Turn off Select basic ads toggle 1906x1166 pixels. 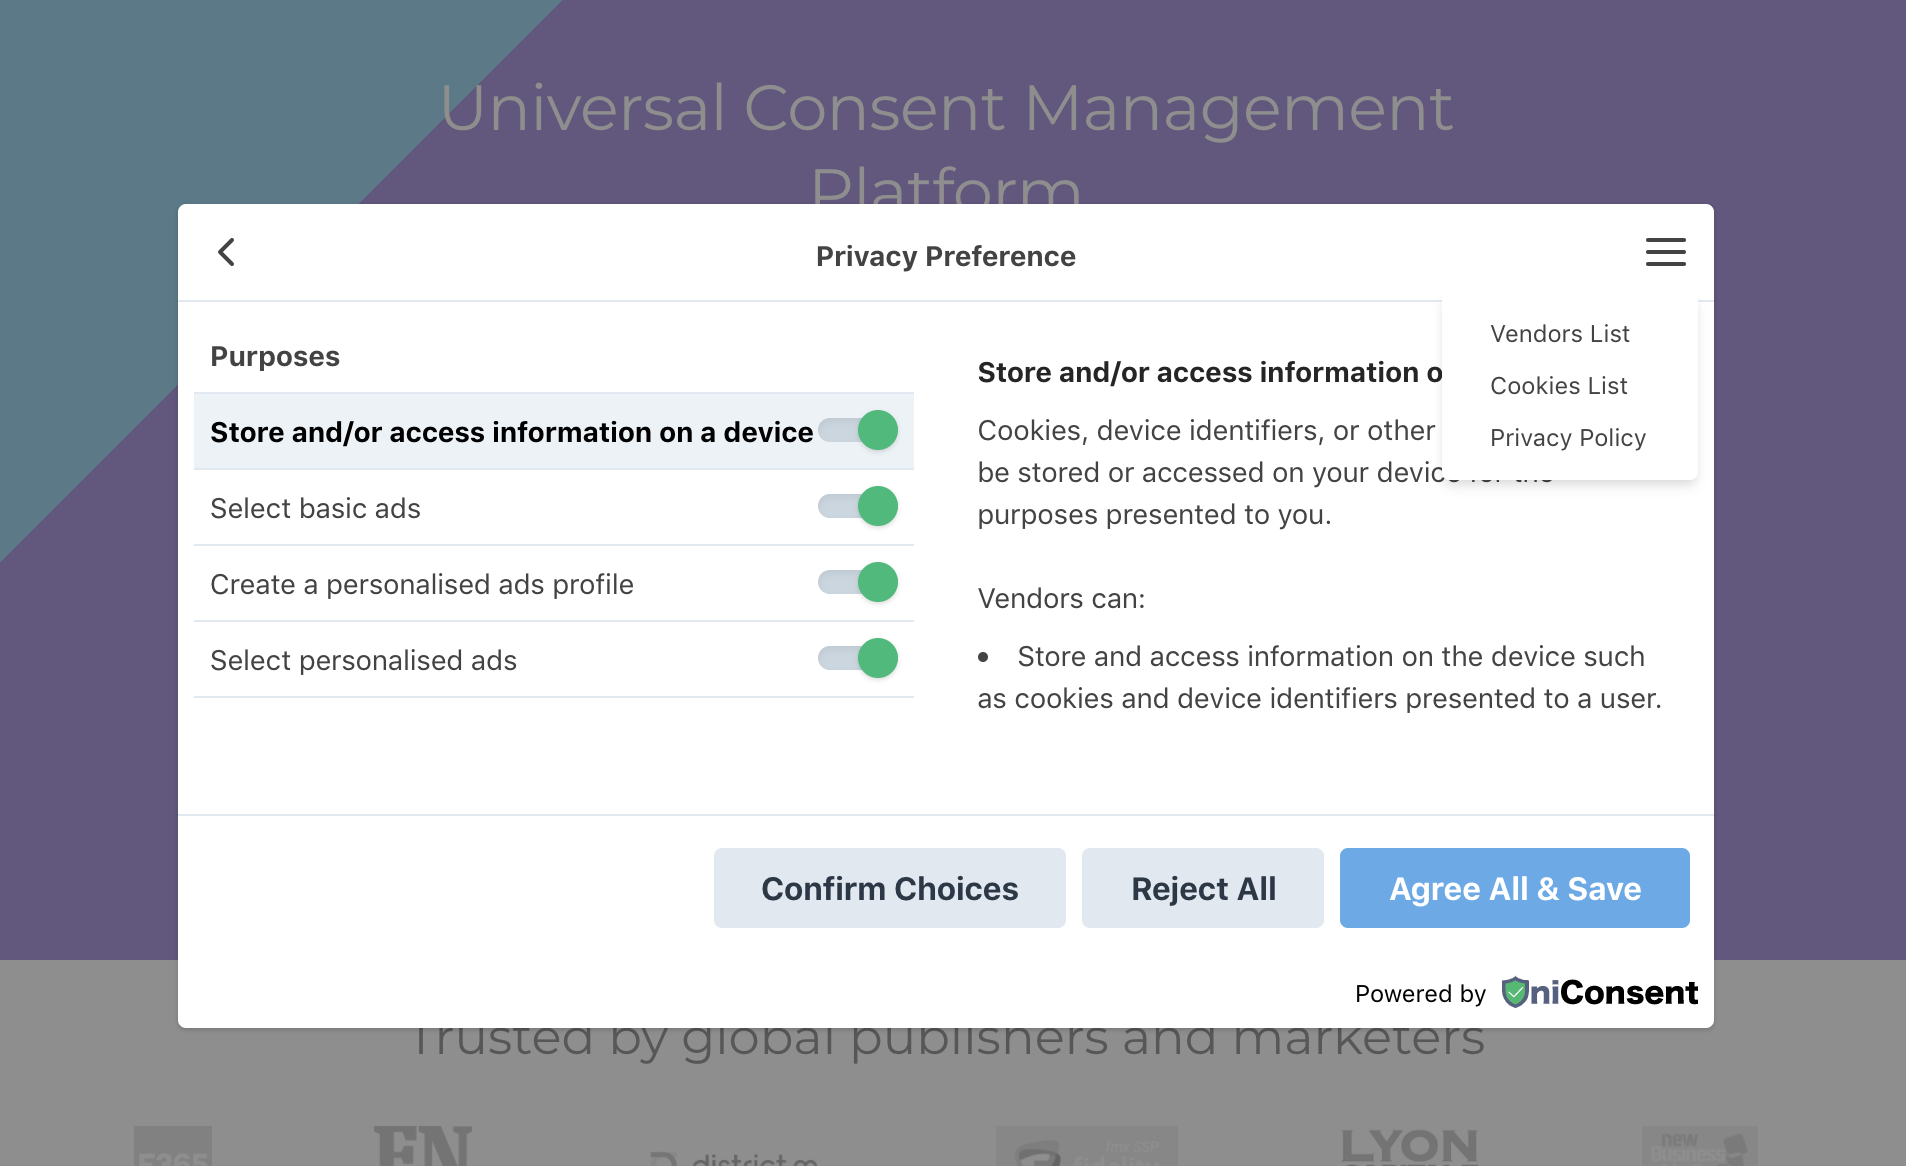[859, 507]
